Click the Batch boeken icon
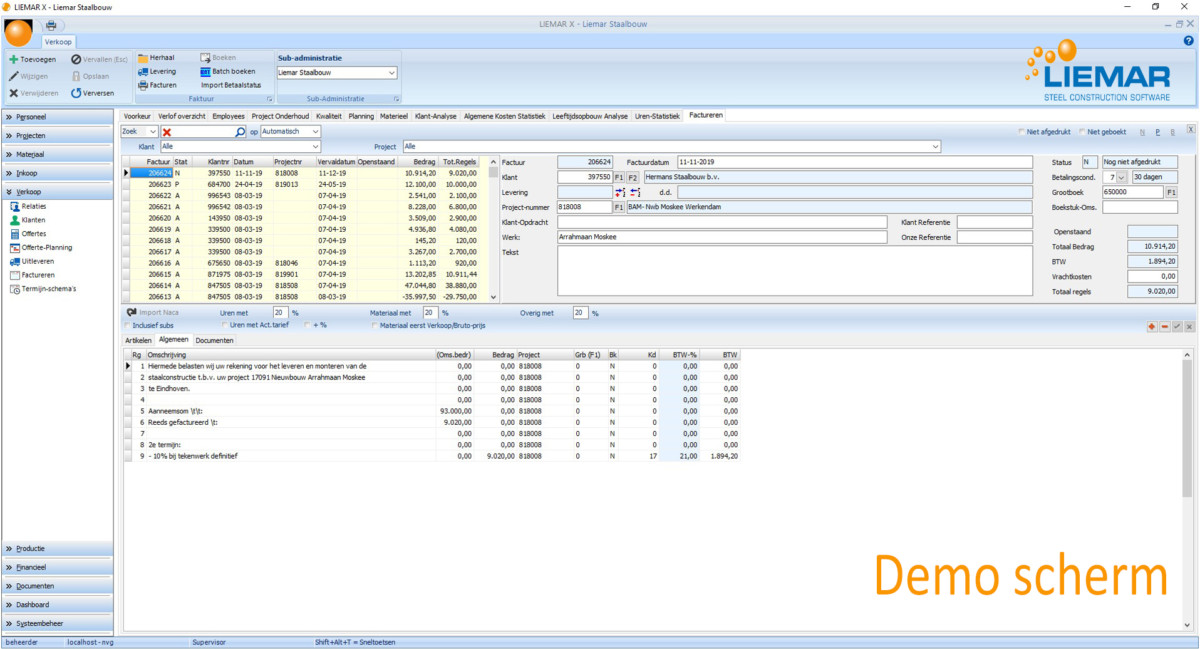Image resolution: width=1200 pixels, height=649 pixels. click(x=205, y=71)
